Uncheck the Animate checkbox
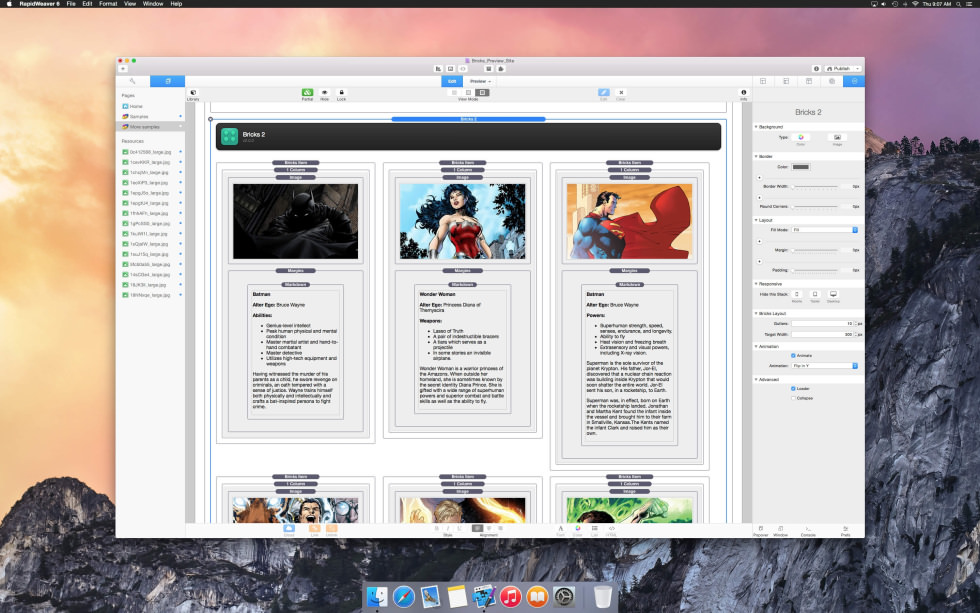980x613 pixels. (793, 356)
